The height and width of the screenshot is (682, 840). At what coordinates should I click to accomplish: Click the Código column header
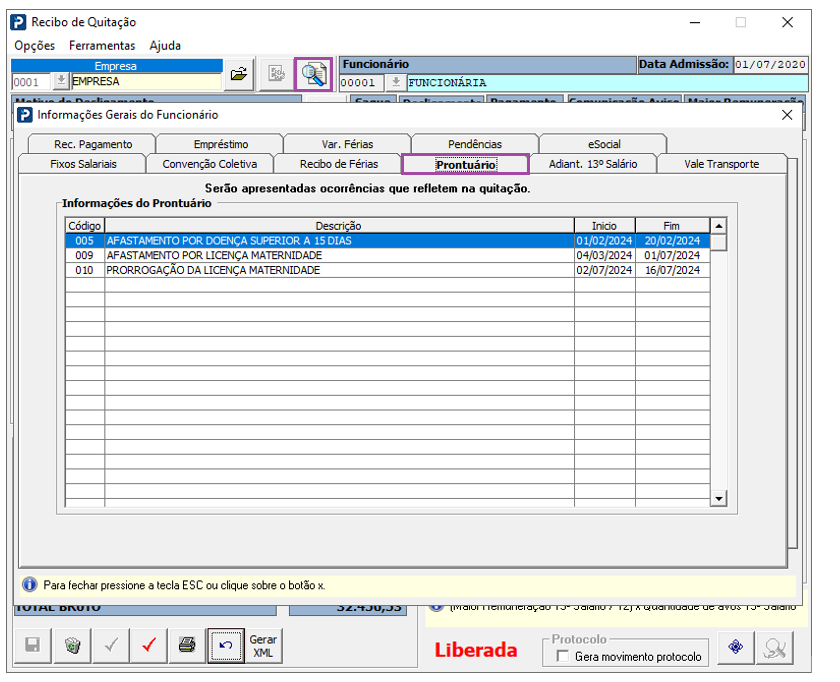pos(85,226)
